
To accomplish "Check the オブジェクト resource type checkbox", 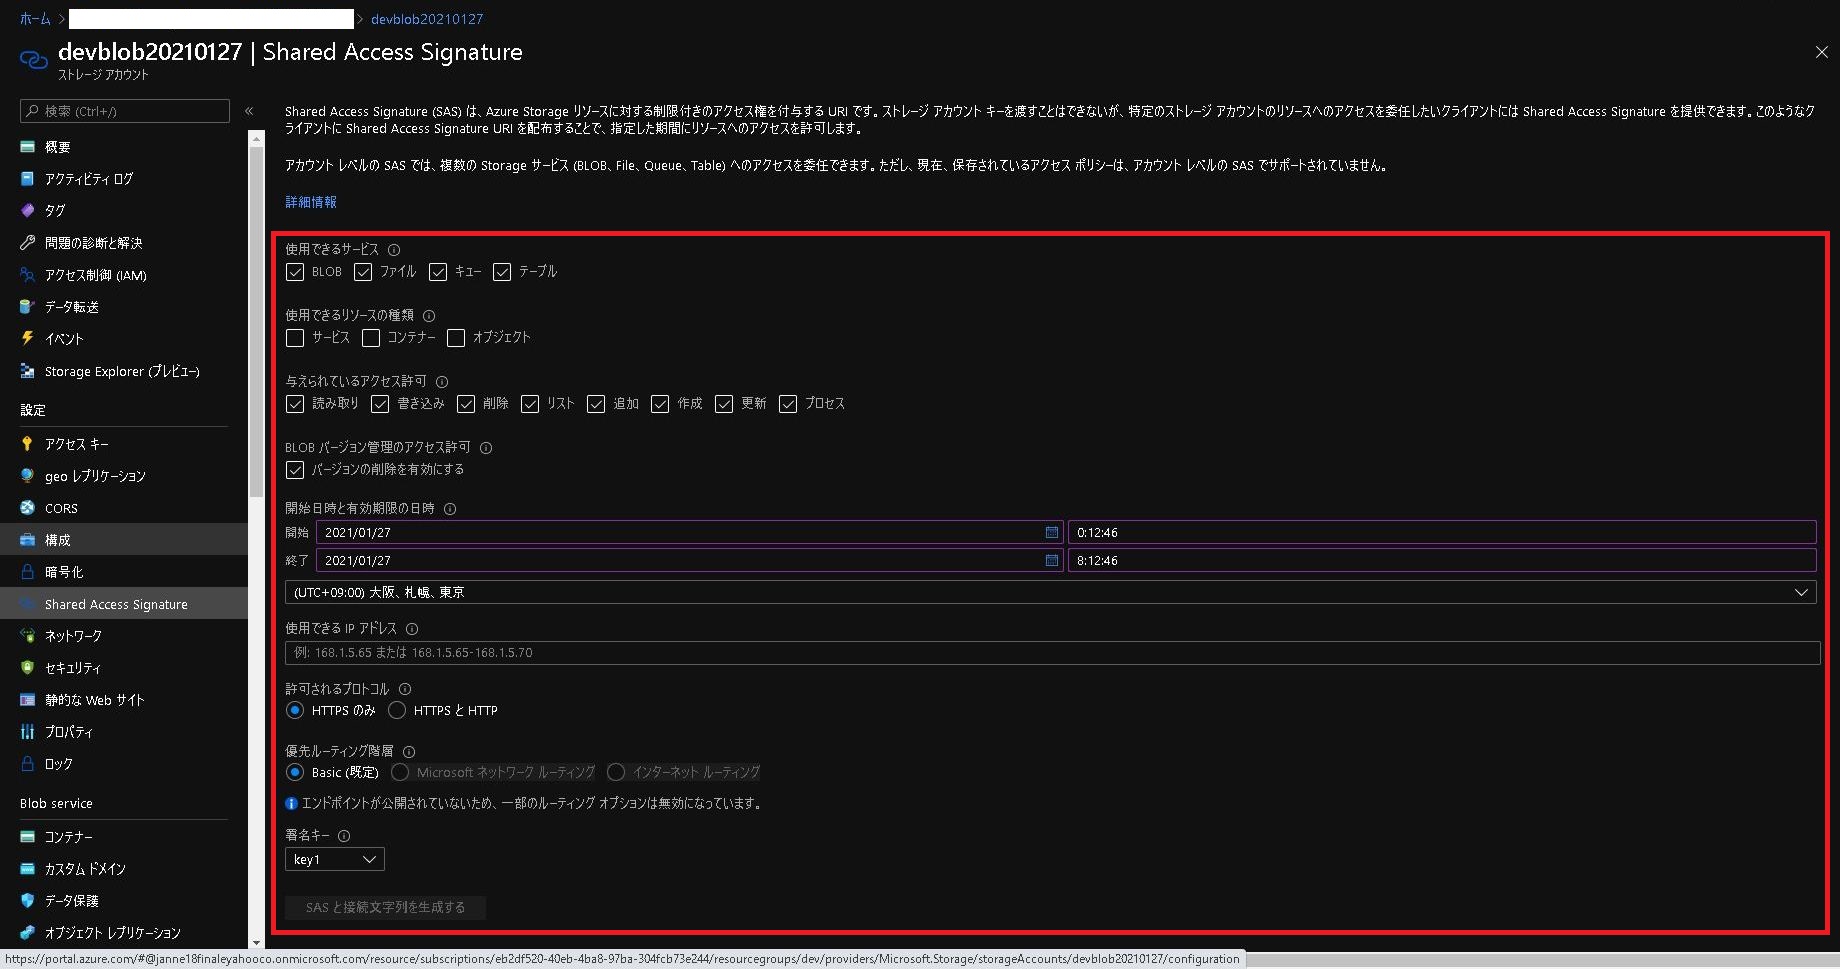I will (x=456, y=338).
